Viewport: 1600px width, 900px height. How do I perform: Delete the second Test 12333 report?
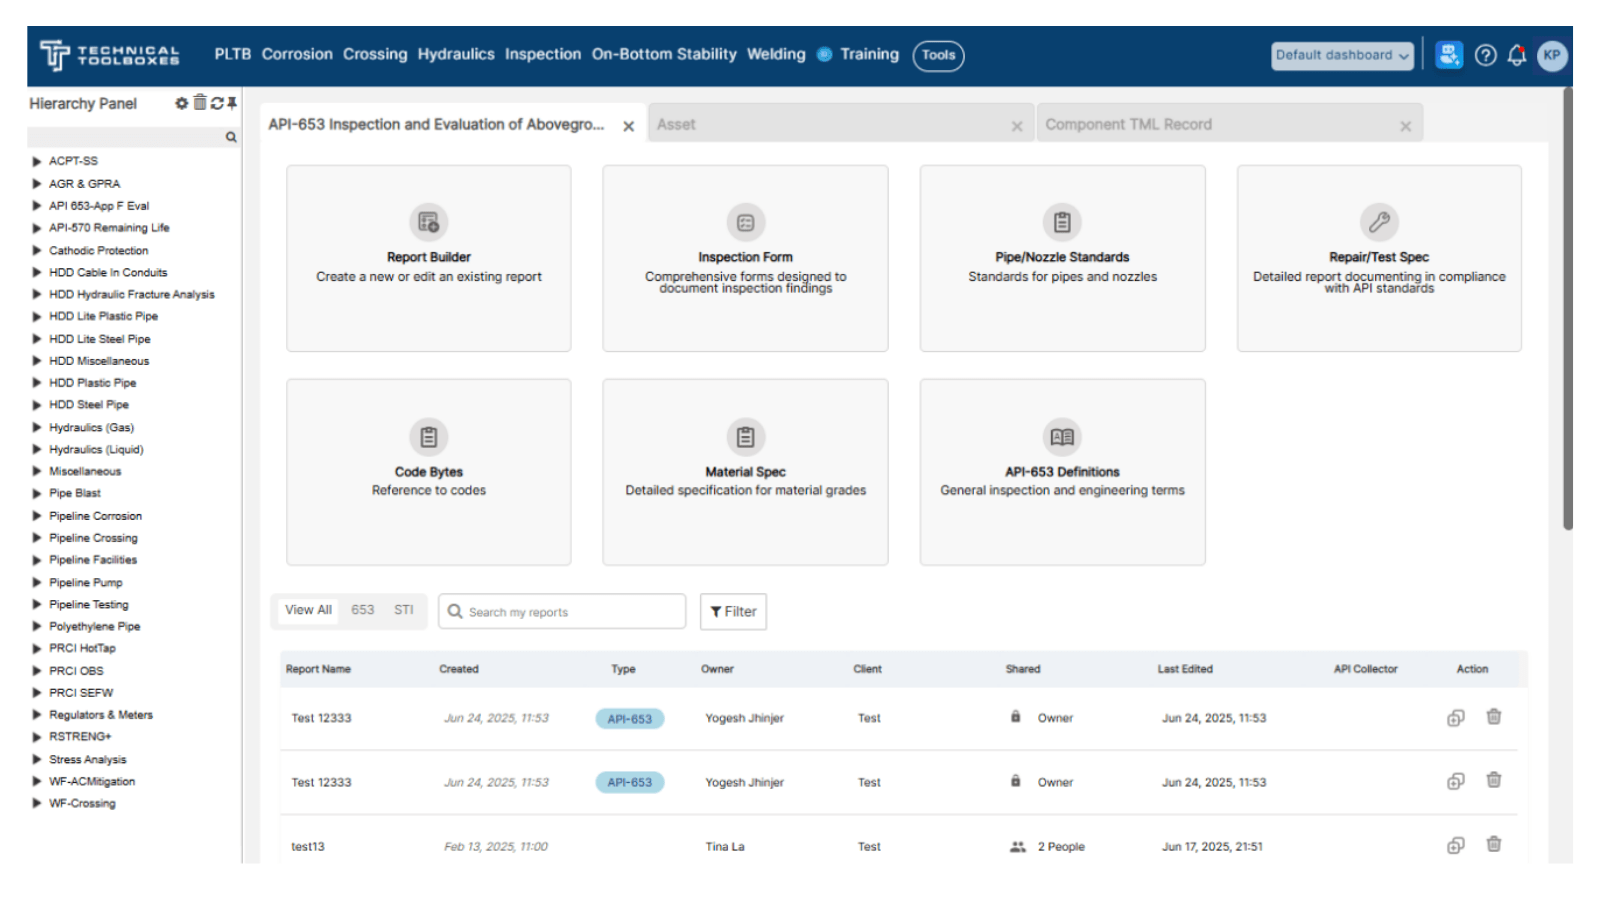[1494, 781]
